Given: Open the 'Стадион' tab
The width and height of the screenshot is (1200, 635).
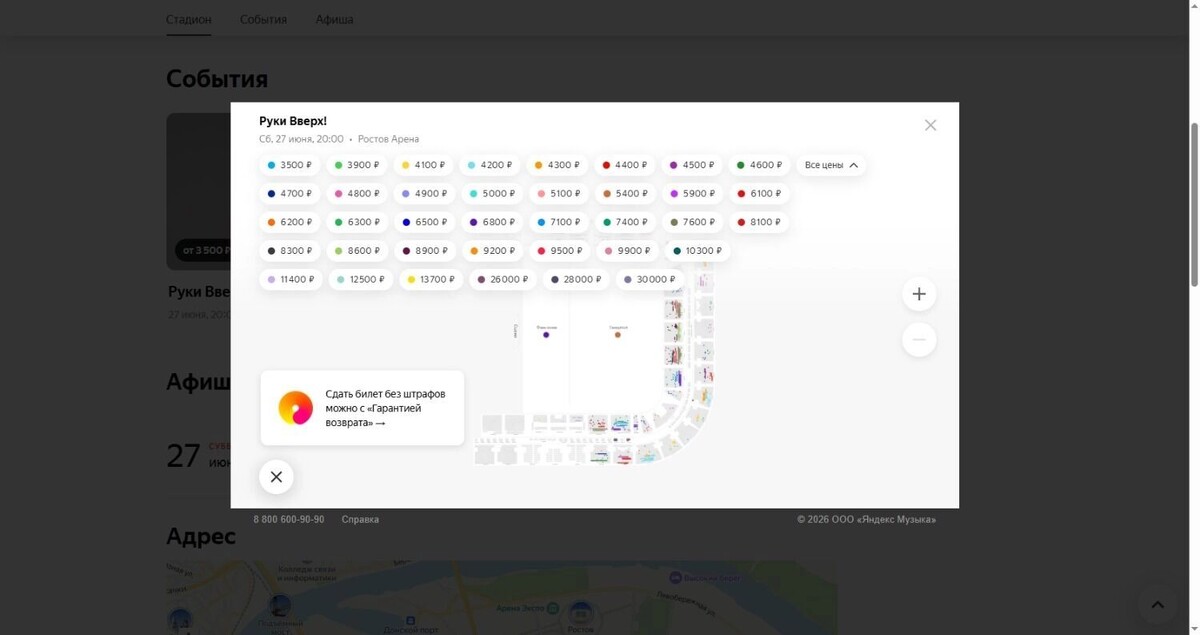Looking at the screenshot, I should [x=189, y=19].
